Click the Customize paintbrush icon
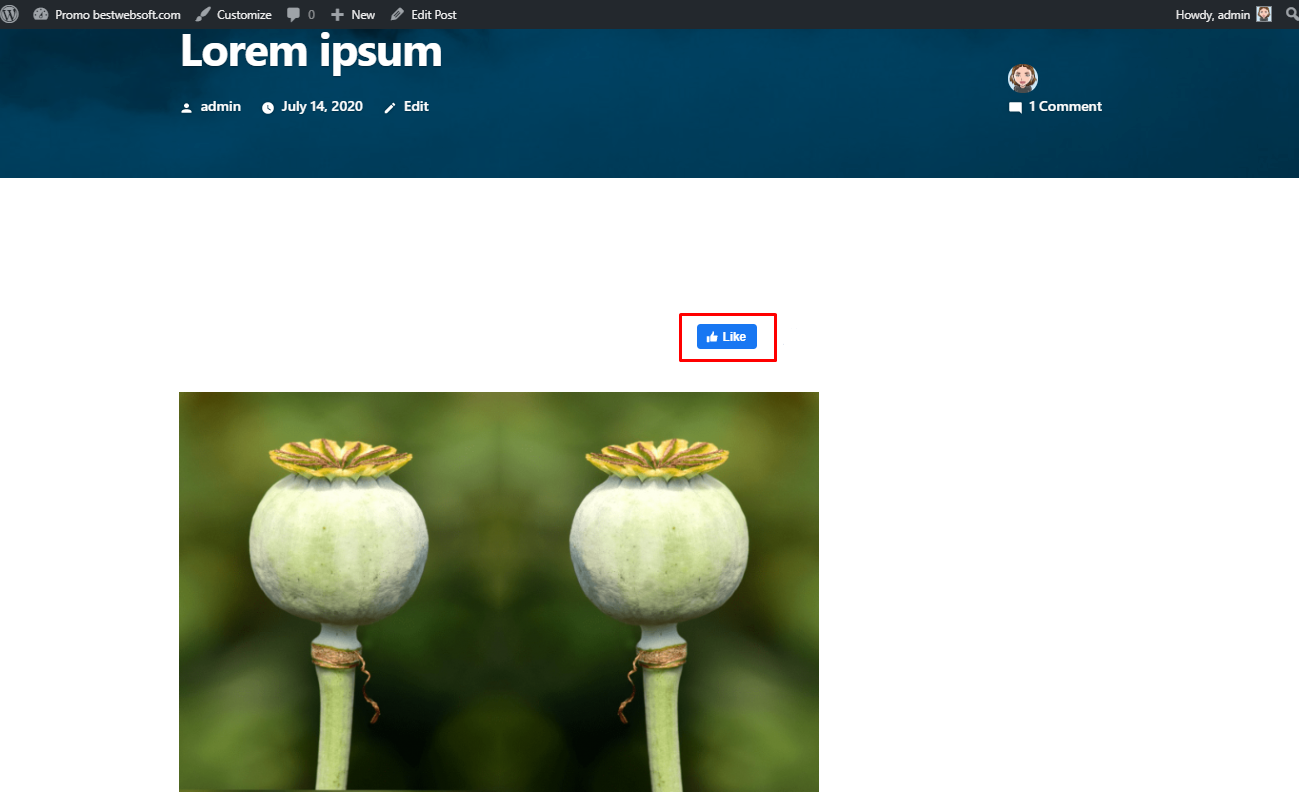The width and height of the screenshot is (1299, 800). point(203,14)
